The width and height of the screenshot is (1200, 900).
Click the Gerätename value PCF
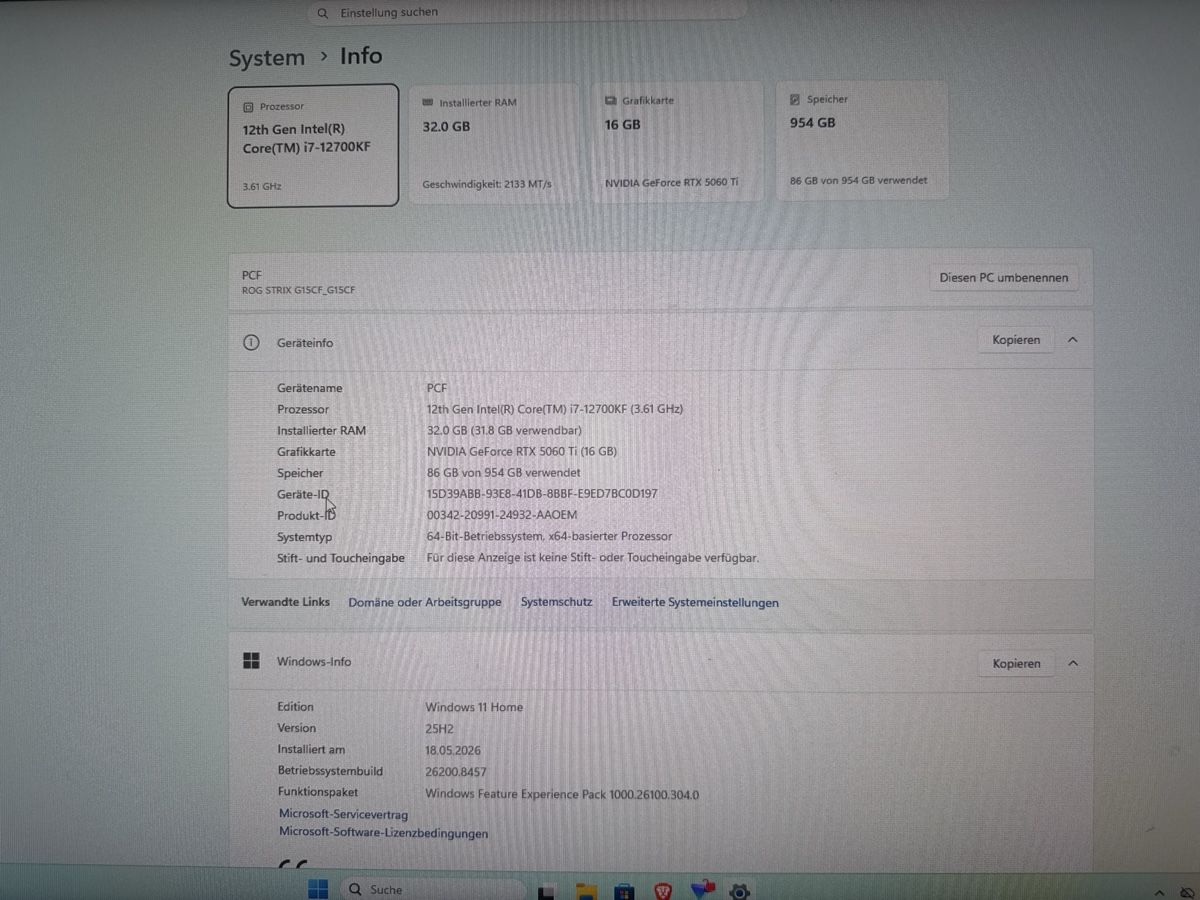[437, 388]
